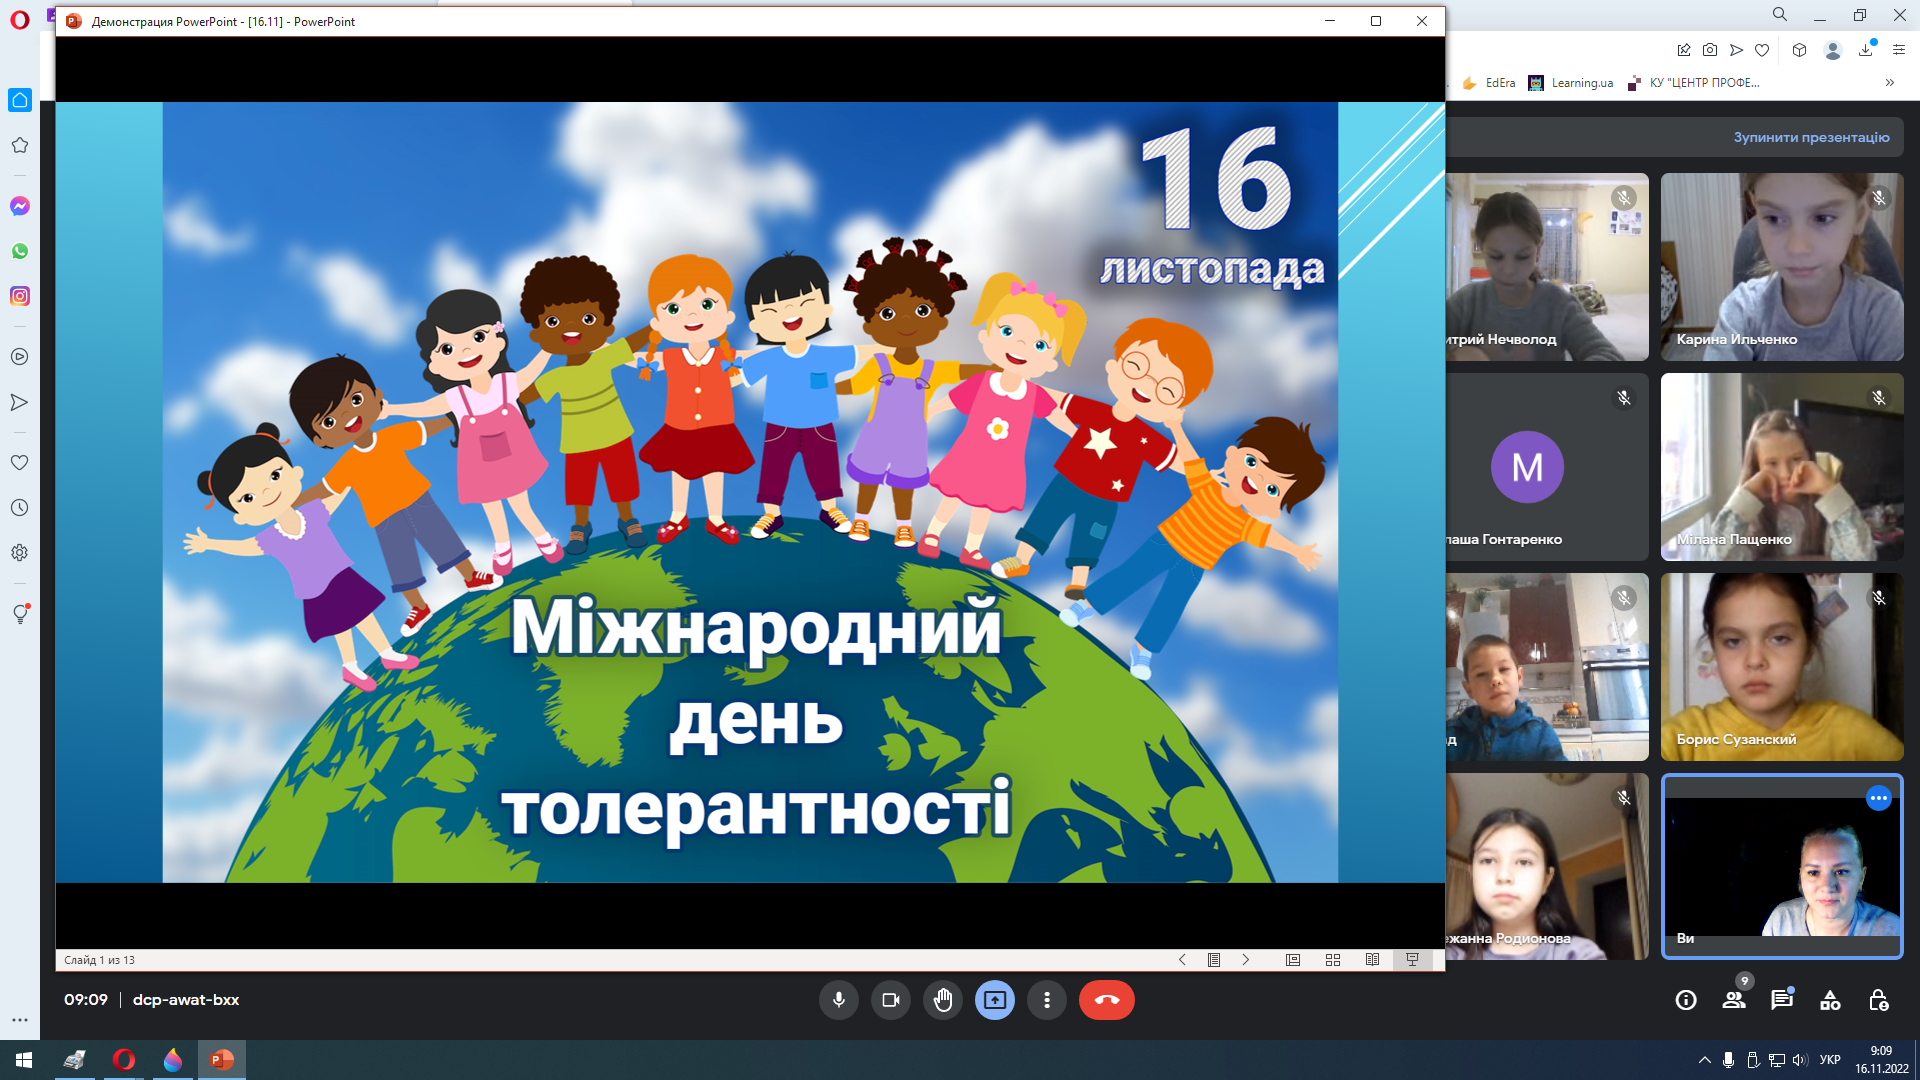Screen dimensions: 1920x1080
Task: Open more options three-dot menu
Action: click(1047, 1000)
